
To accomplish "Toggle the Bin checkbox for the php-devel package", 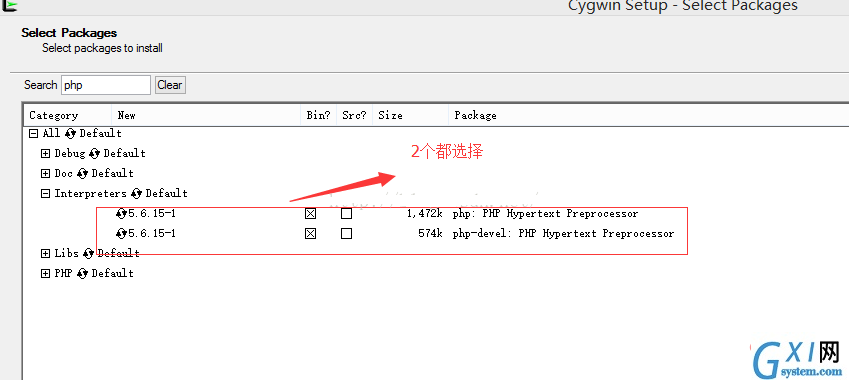I will click(310, 233).
